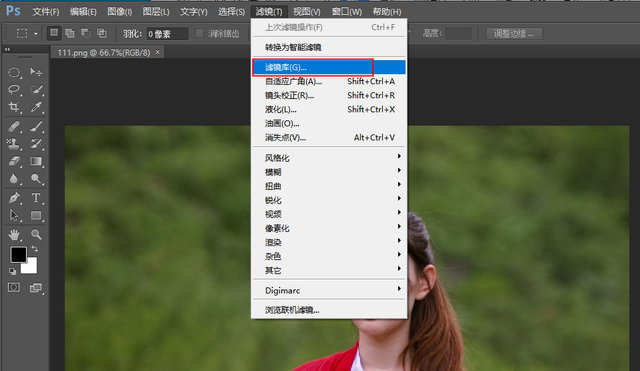Select the Zoom tool
The height and width of the screenshot is (371, 640).
coord(36,234)
